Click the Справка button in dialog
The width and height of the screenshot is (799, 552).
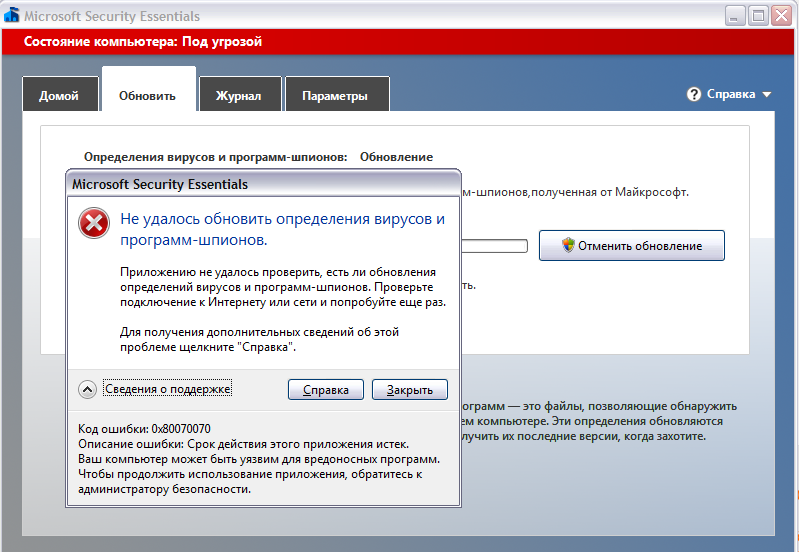click(326, 390)
